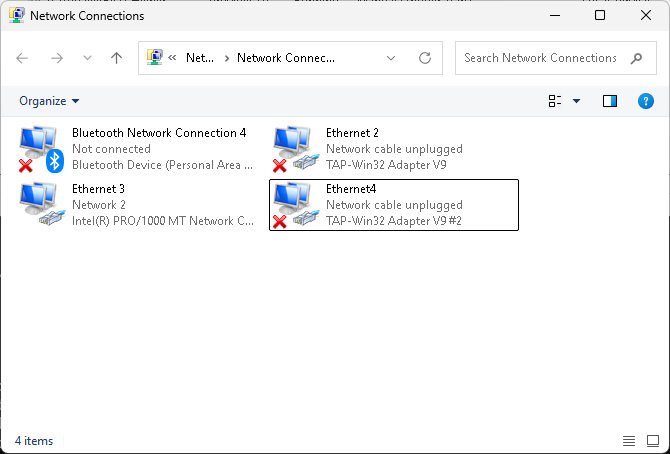Select the Bluetooth Network Connection 4 adapter icon
This screenshot has width=670, height=454.
click(x=40, y=148)
